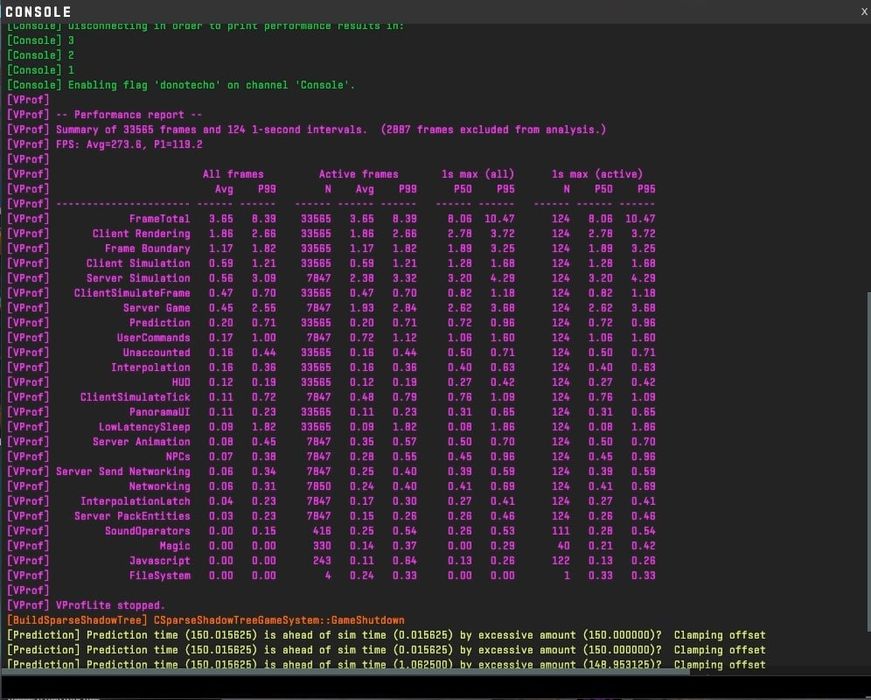Screen dimensions: 871x700
Task: Click the FrameTotal row label
Action: tap(159, 219)
